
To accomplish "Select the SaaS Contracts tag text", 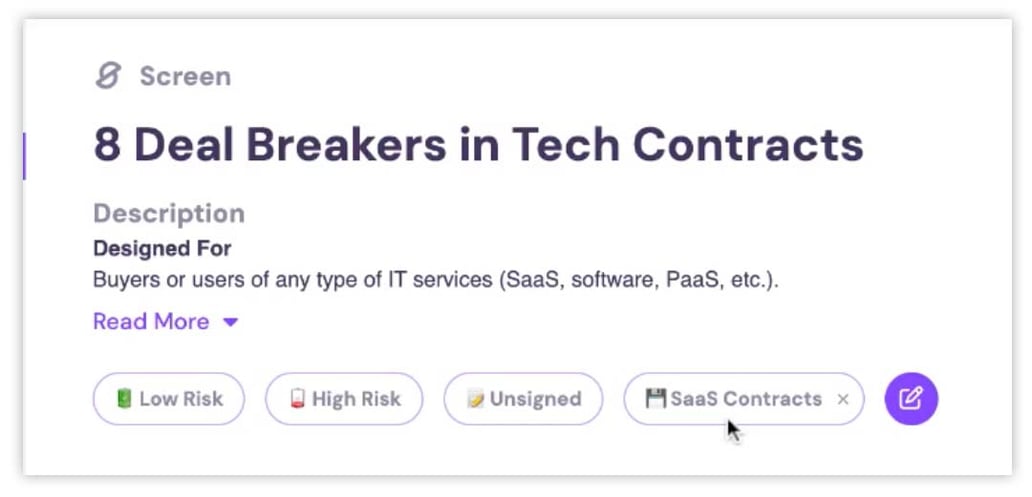I will pyautogui.click(x=746, y=399).
